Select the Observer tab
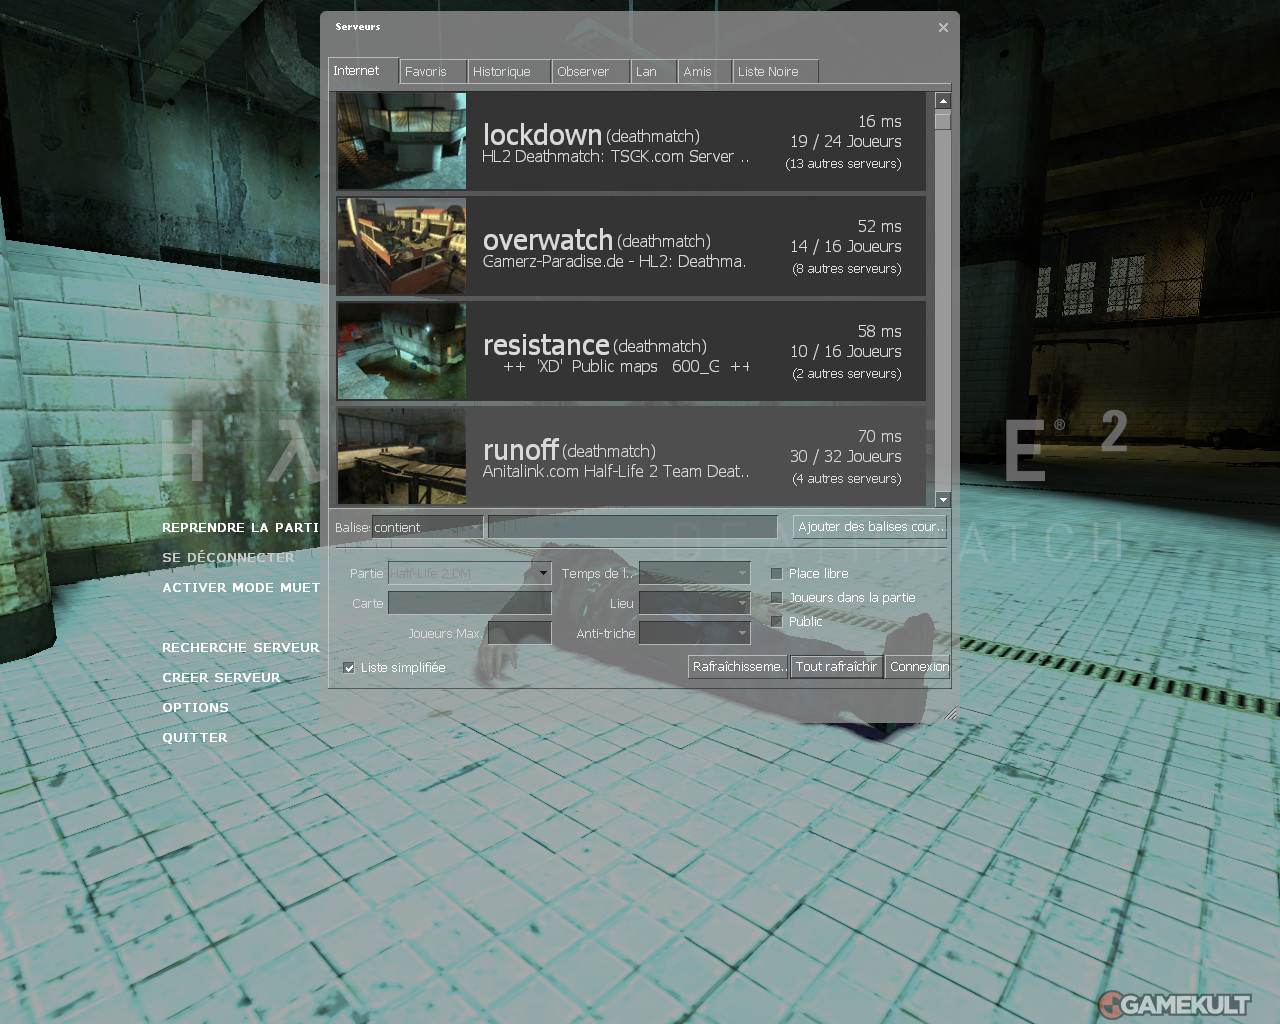Screen dimensions: 1280x1024 [x=591, y=72]
